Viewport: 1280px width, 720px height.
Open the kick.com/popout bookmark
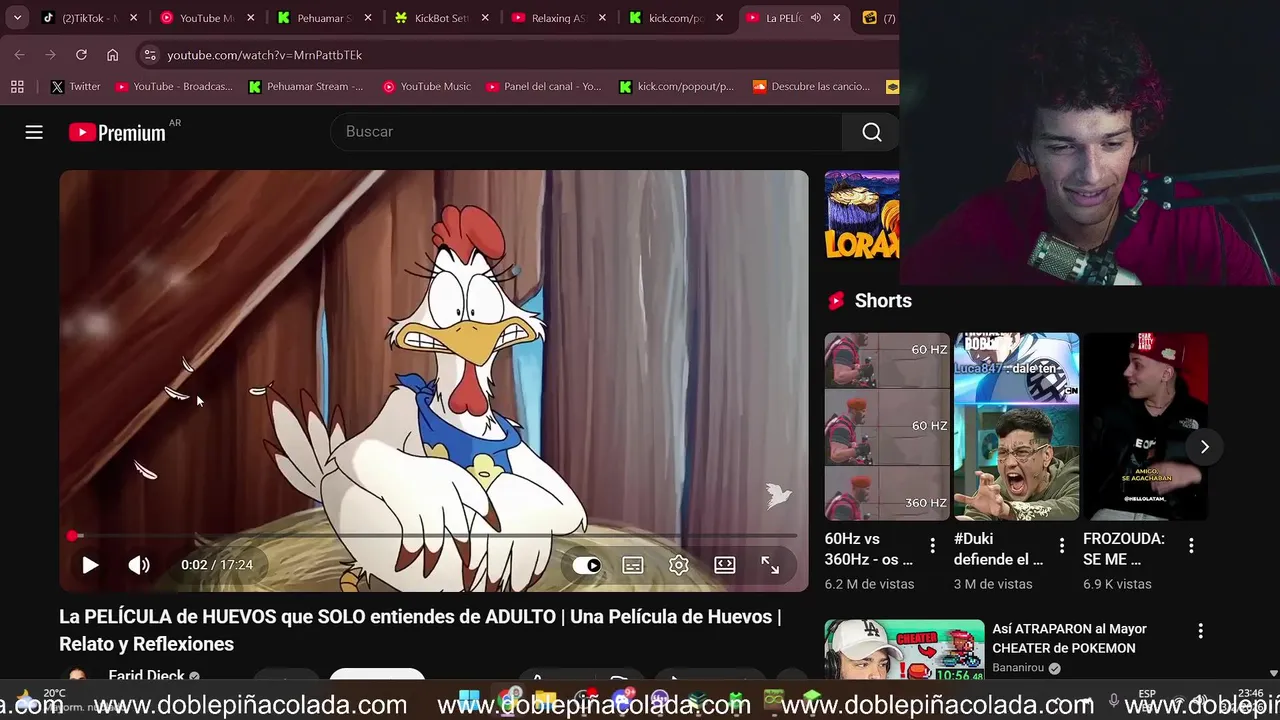pos(676,87)
